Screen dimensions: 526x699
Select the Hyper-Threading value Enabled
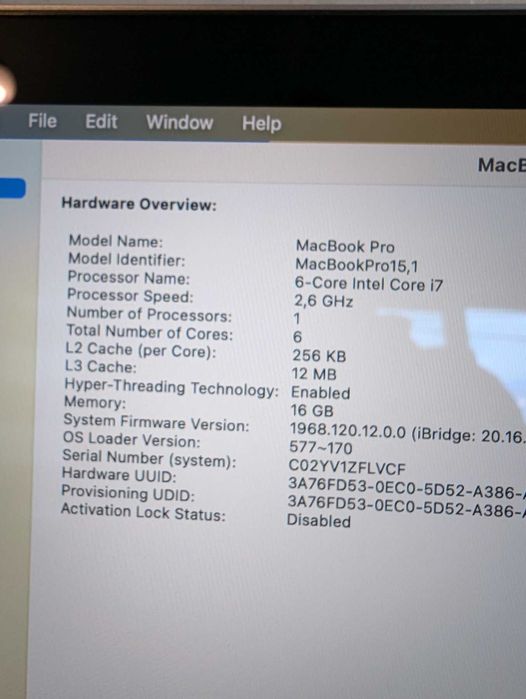321,393
